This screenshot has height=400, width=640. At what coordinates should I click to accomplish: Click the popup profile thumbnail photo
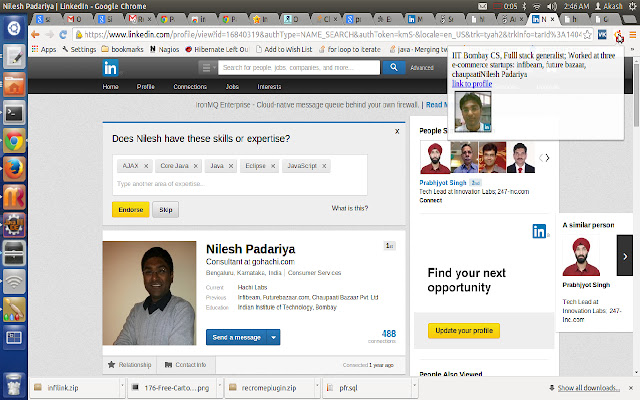473,111
